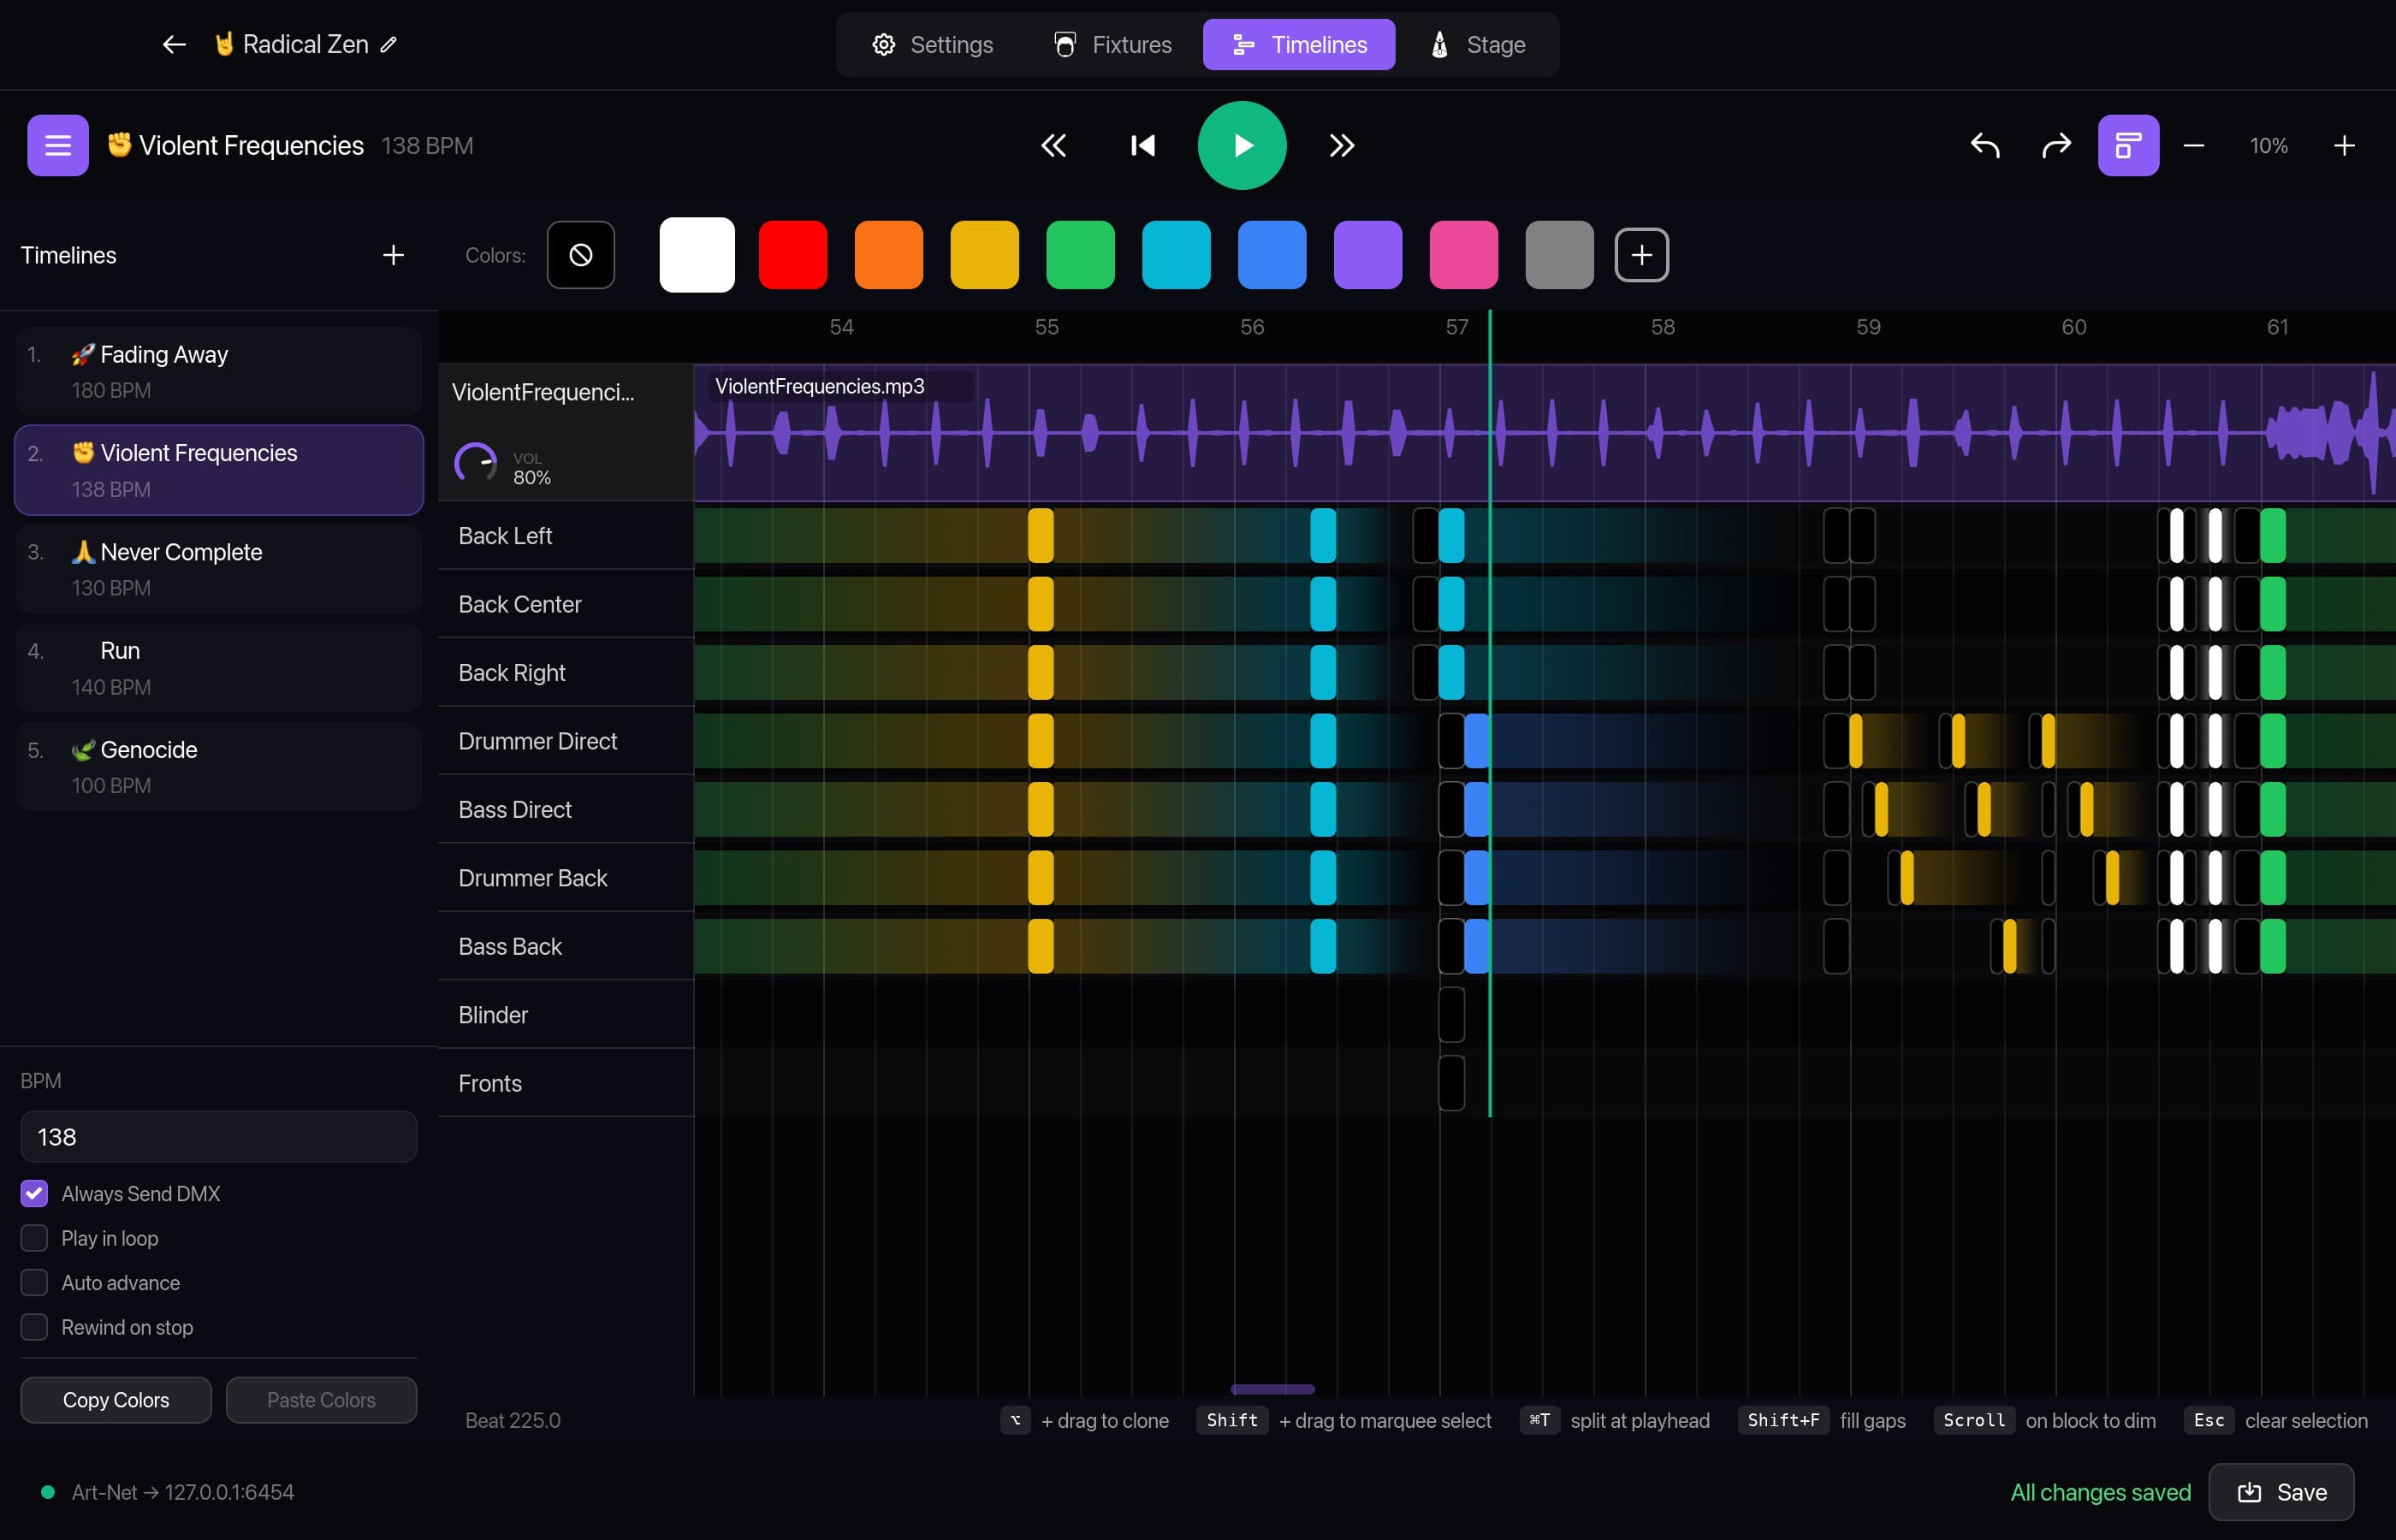Select the Drummer Back track label
Screen dimensions: 2396x1540
coord(533,878)
